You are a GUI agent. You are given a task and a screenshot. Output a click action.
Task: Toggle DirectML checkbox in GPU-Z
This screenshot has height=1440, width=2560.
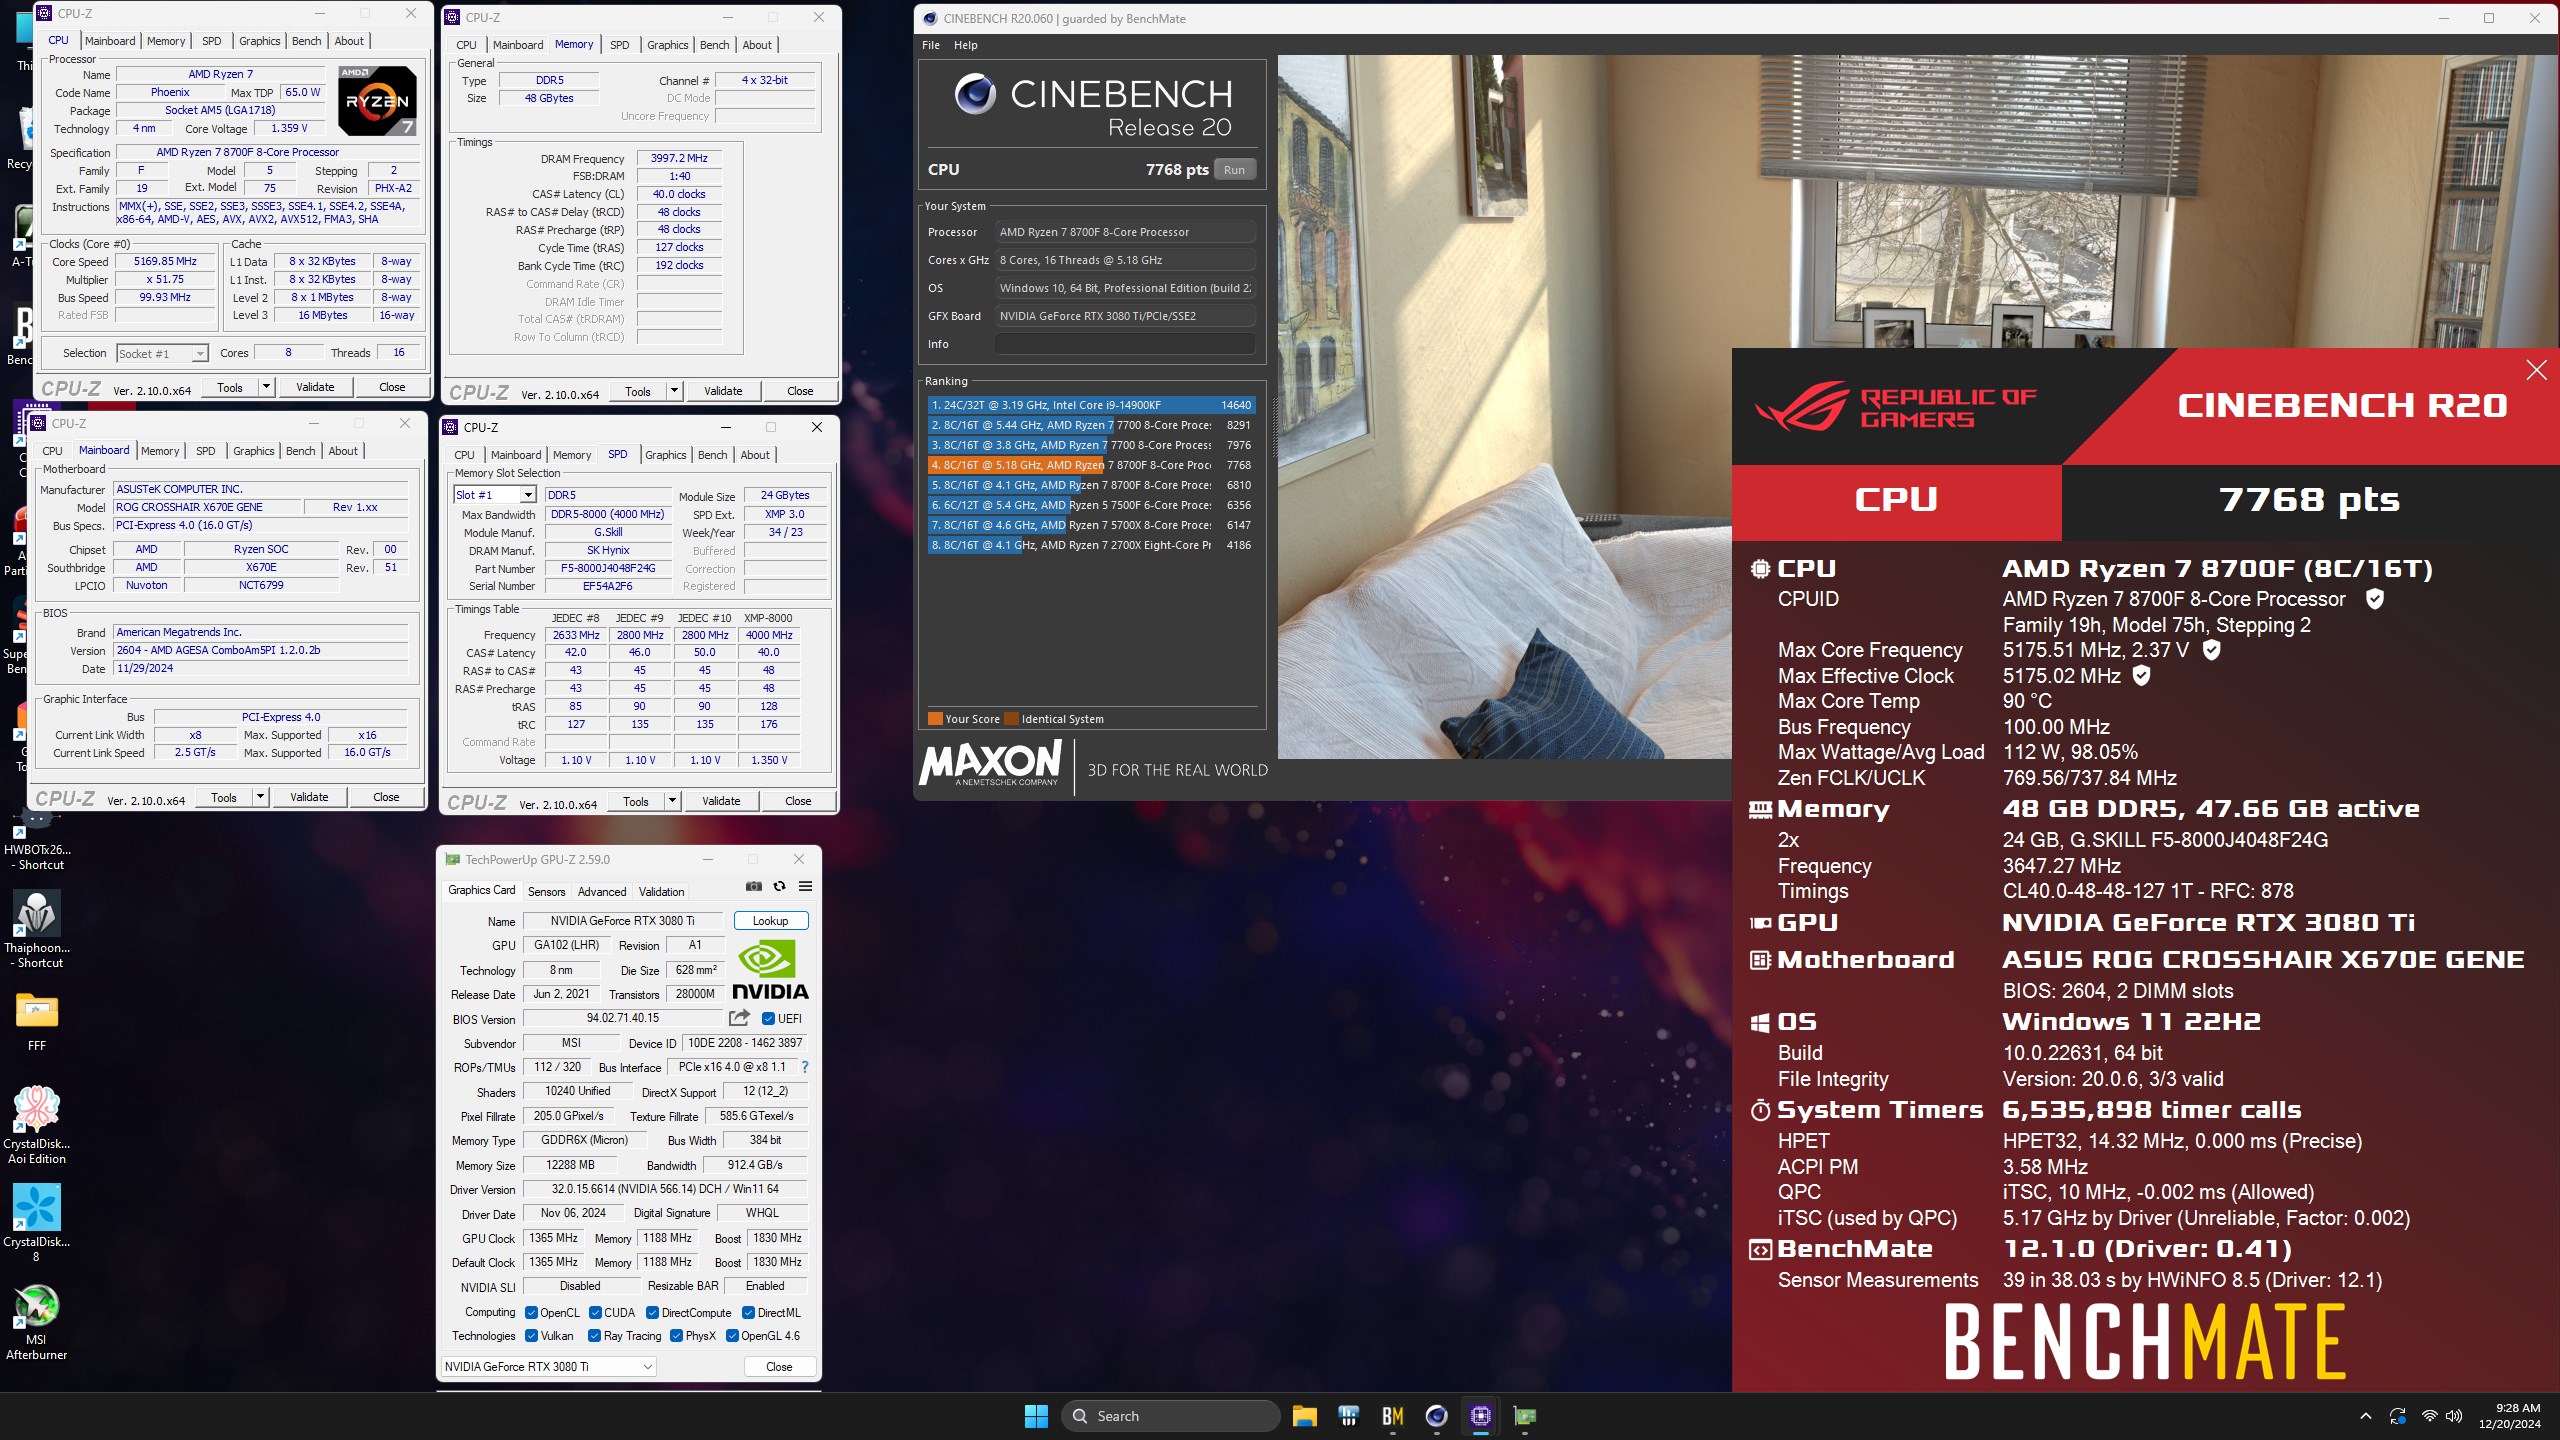click(x=748, y=1313)
